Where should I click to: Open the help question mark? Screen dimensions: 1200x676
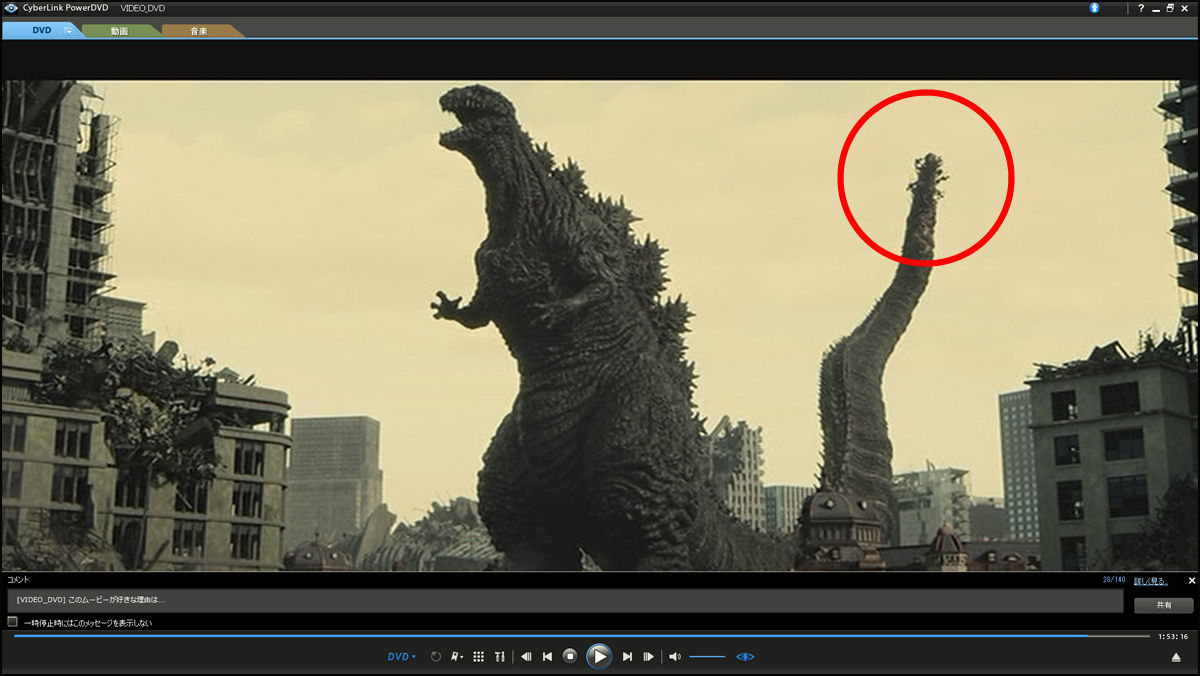(x=1140, y=8)
